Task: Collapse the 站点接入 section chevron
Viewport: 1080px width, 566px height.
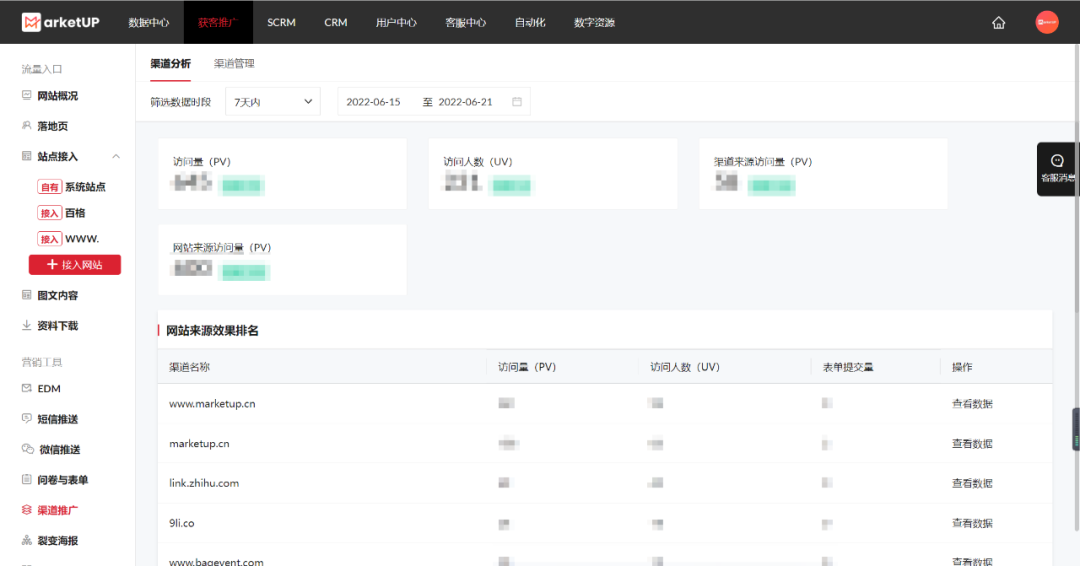Action: (x=116, y=156)
